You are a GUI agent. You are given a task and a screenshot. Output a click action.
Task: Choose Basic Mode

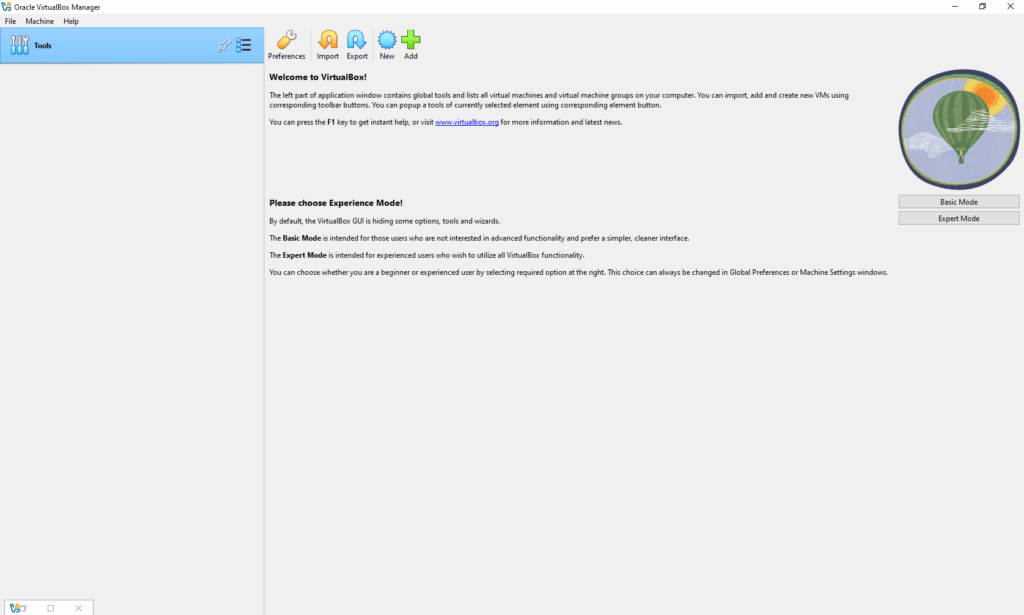(x=959, y=202)
